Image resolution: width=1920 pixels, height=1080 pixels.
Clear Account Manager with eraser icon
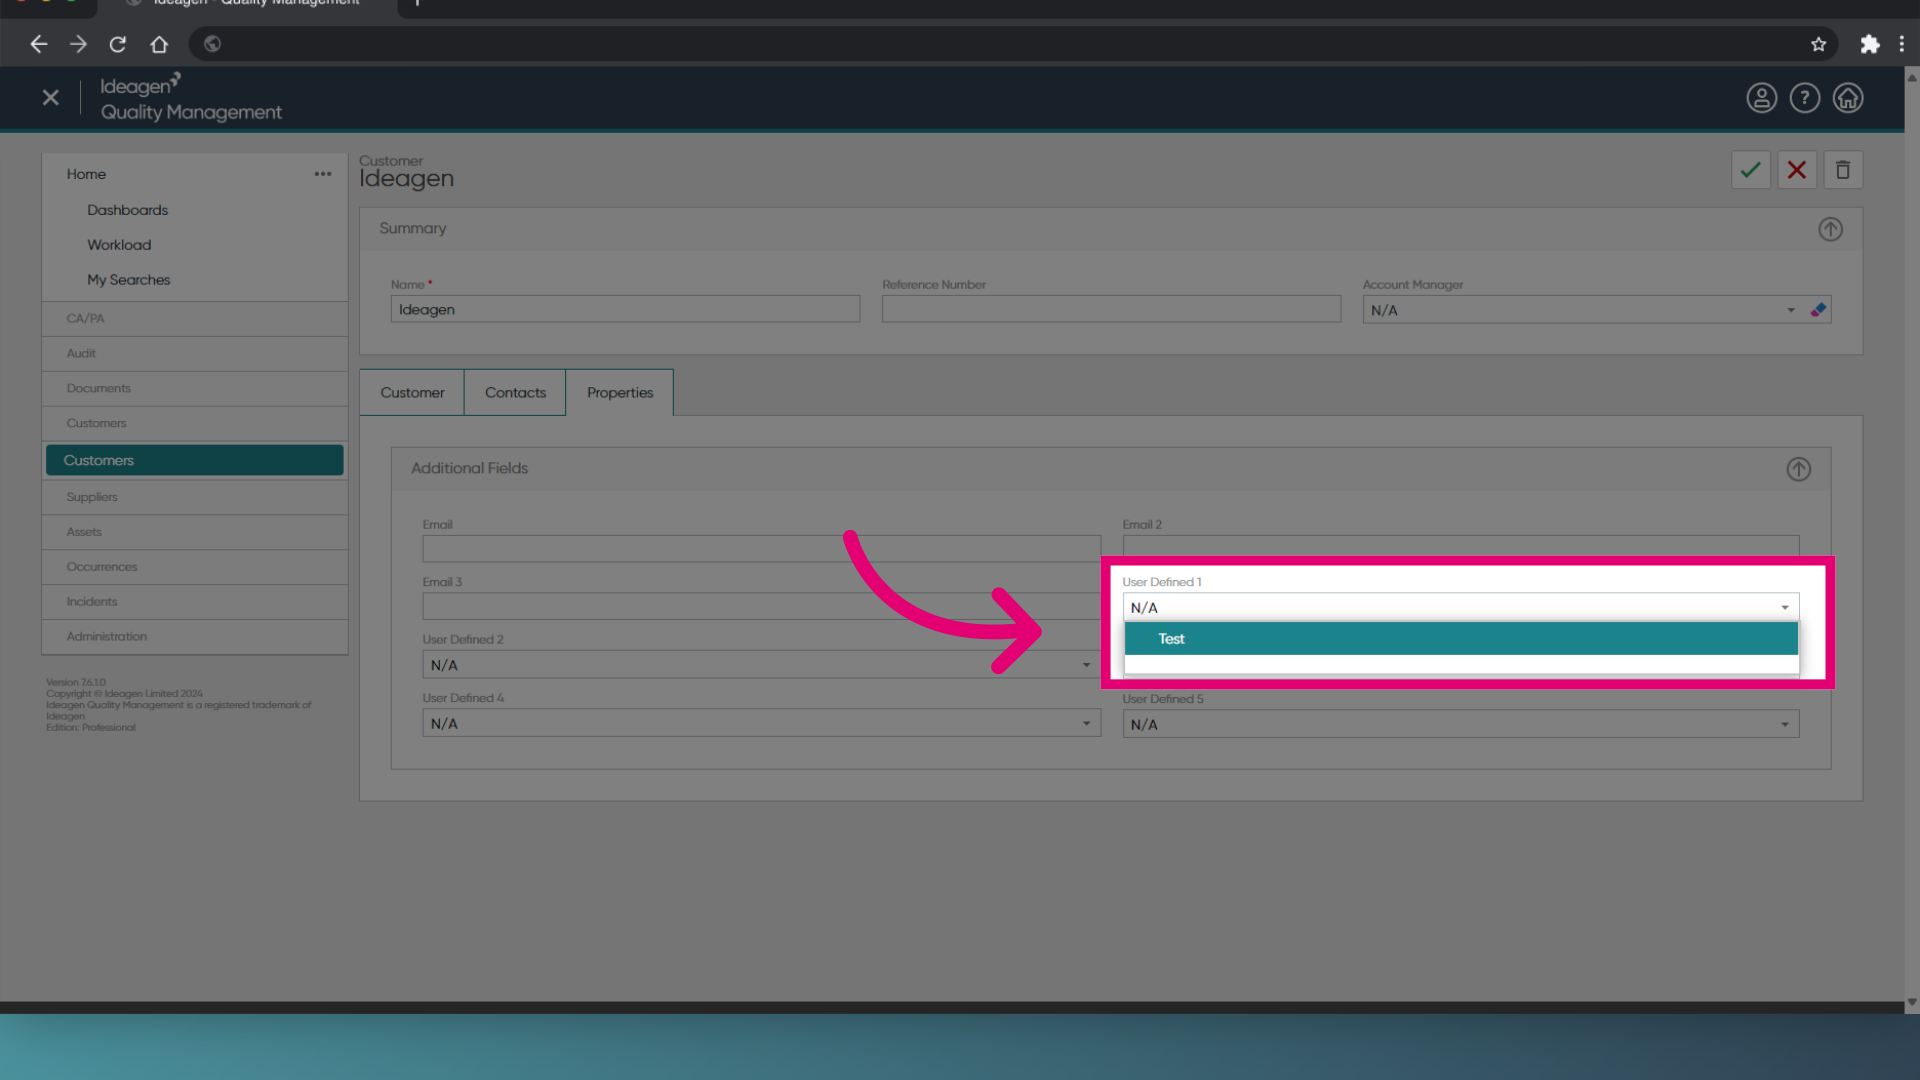1818,310
